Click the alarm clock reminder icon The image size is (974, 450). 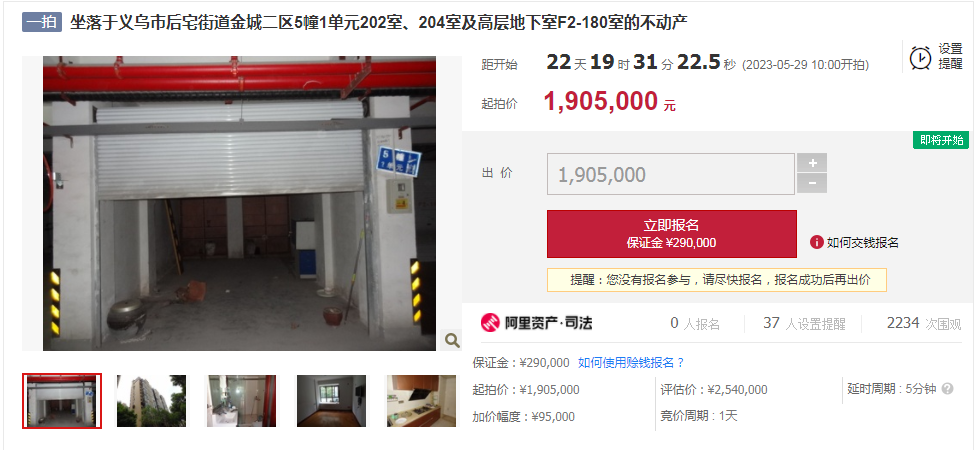coord(920,58)
